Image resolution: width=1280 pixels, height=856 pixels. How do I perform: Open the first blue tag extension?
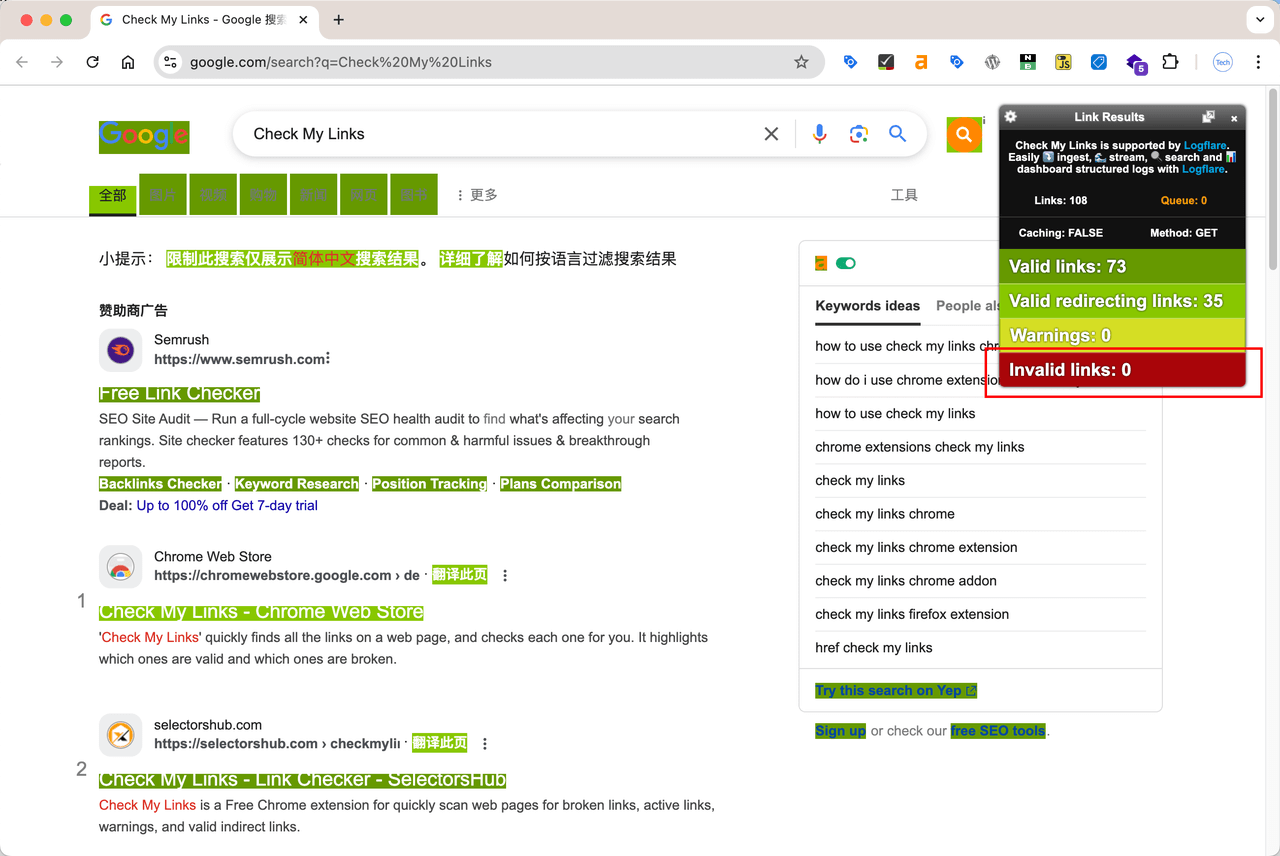[850, 62]
